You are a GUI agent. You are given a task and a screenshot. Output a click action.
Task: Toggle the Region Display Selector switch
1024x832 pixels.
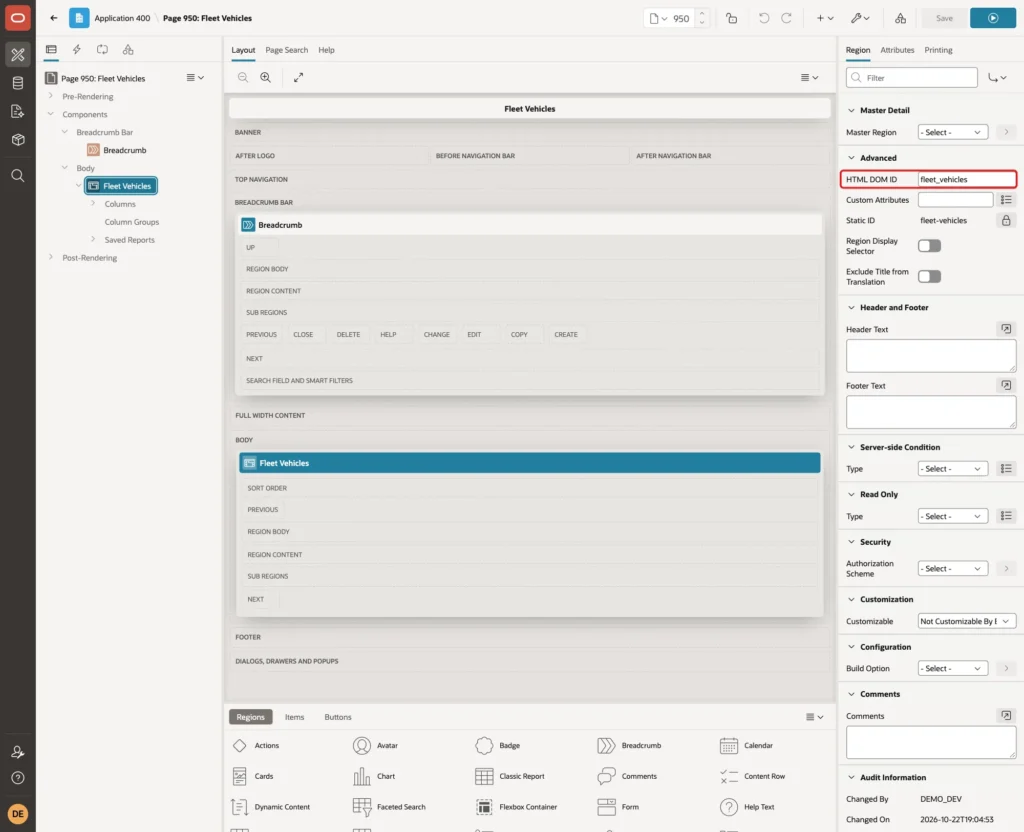tap(929, 246)
